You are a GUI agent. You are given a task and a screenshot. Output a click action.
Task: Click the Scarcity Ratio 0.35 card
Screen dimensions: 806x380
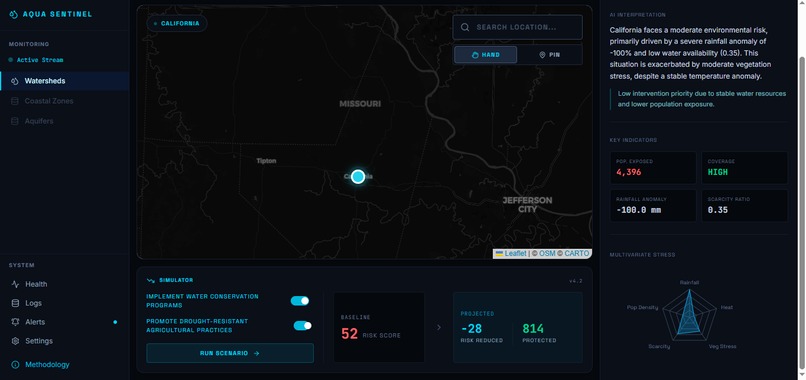tap(744, 206)
